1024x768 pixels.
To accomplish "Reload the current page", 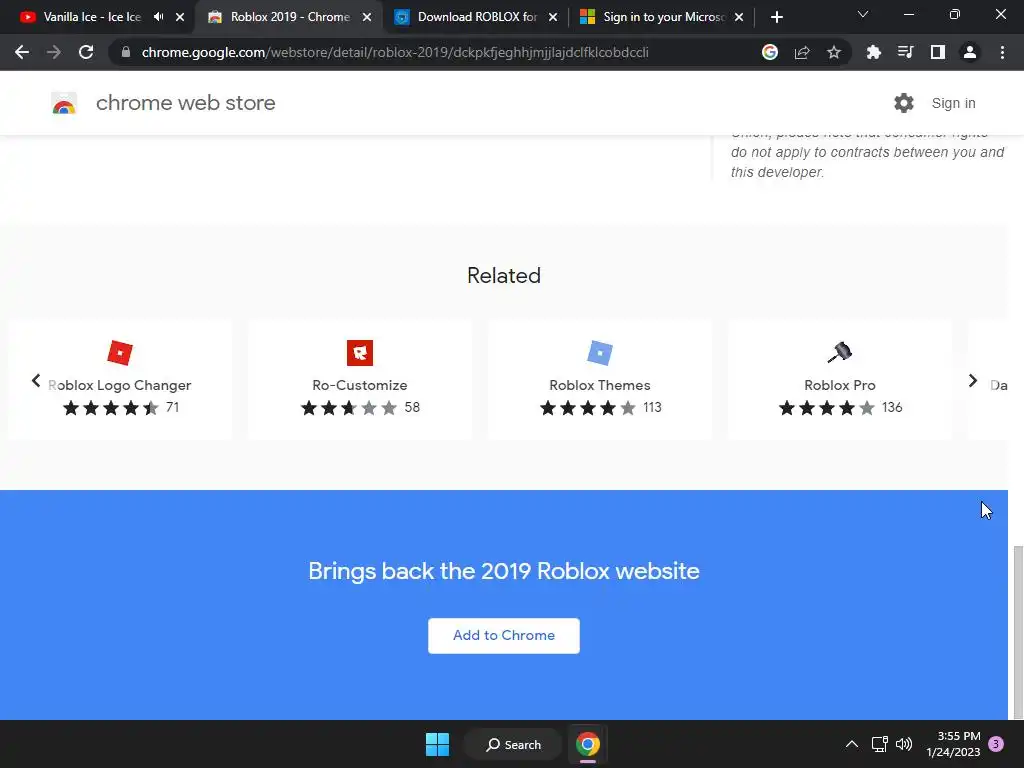I will pyautogui.click(x=86, y=52).
